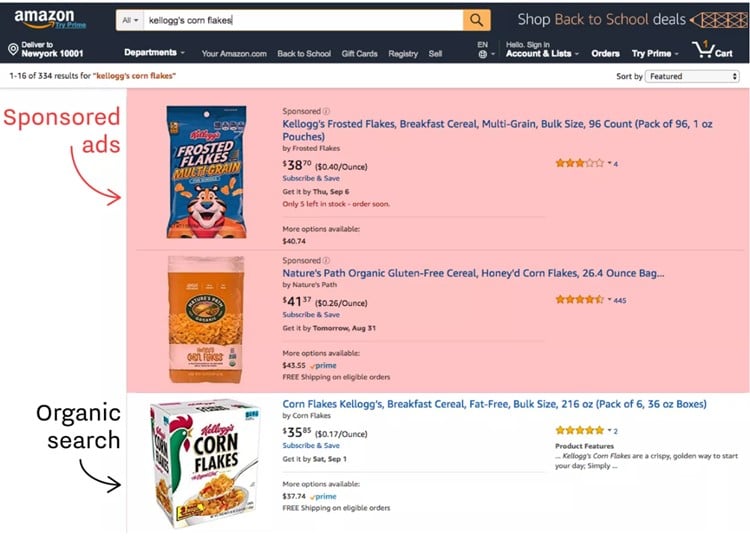Click the Nature's Path cereal product image
This screenshot has height=544, width=750.
pyautogui.click(x=204, y=318)
